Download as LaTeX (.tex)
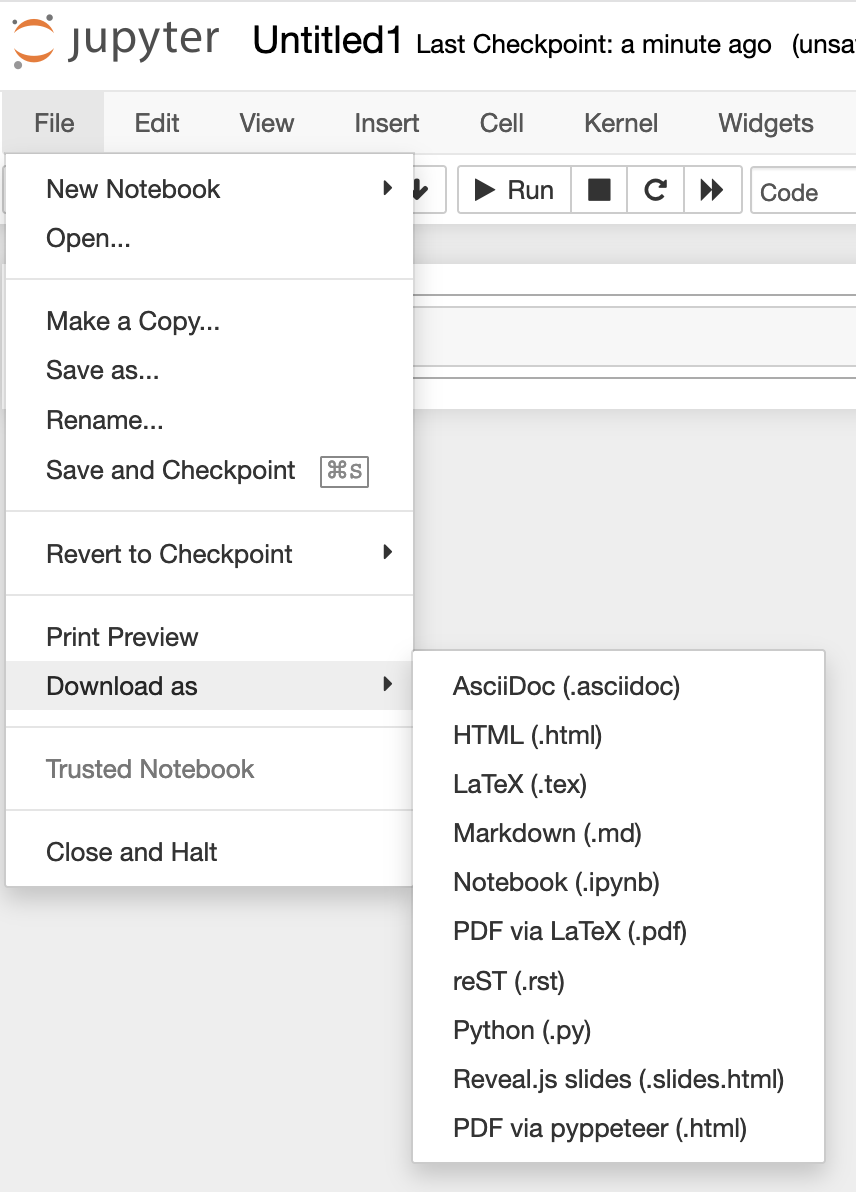856x1192 pixels. pos(618,784)
